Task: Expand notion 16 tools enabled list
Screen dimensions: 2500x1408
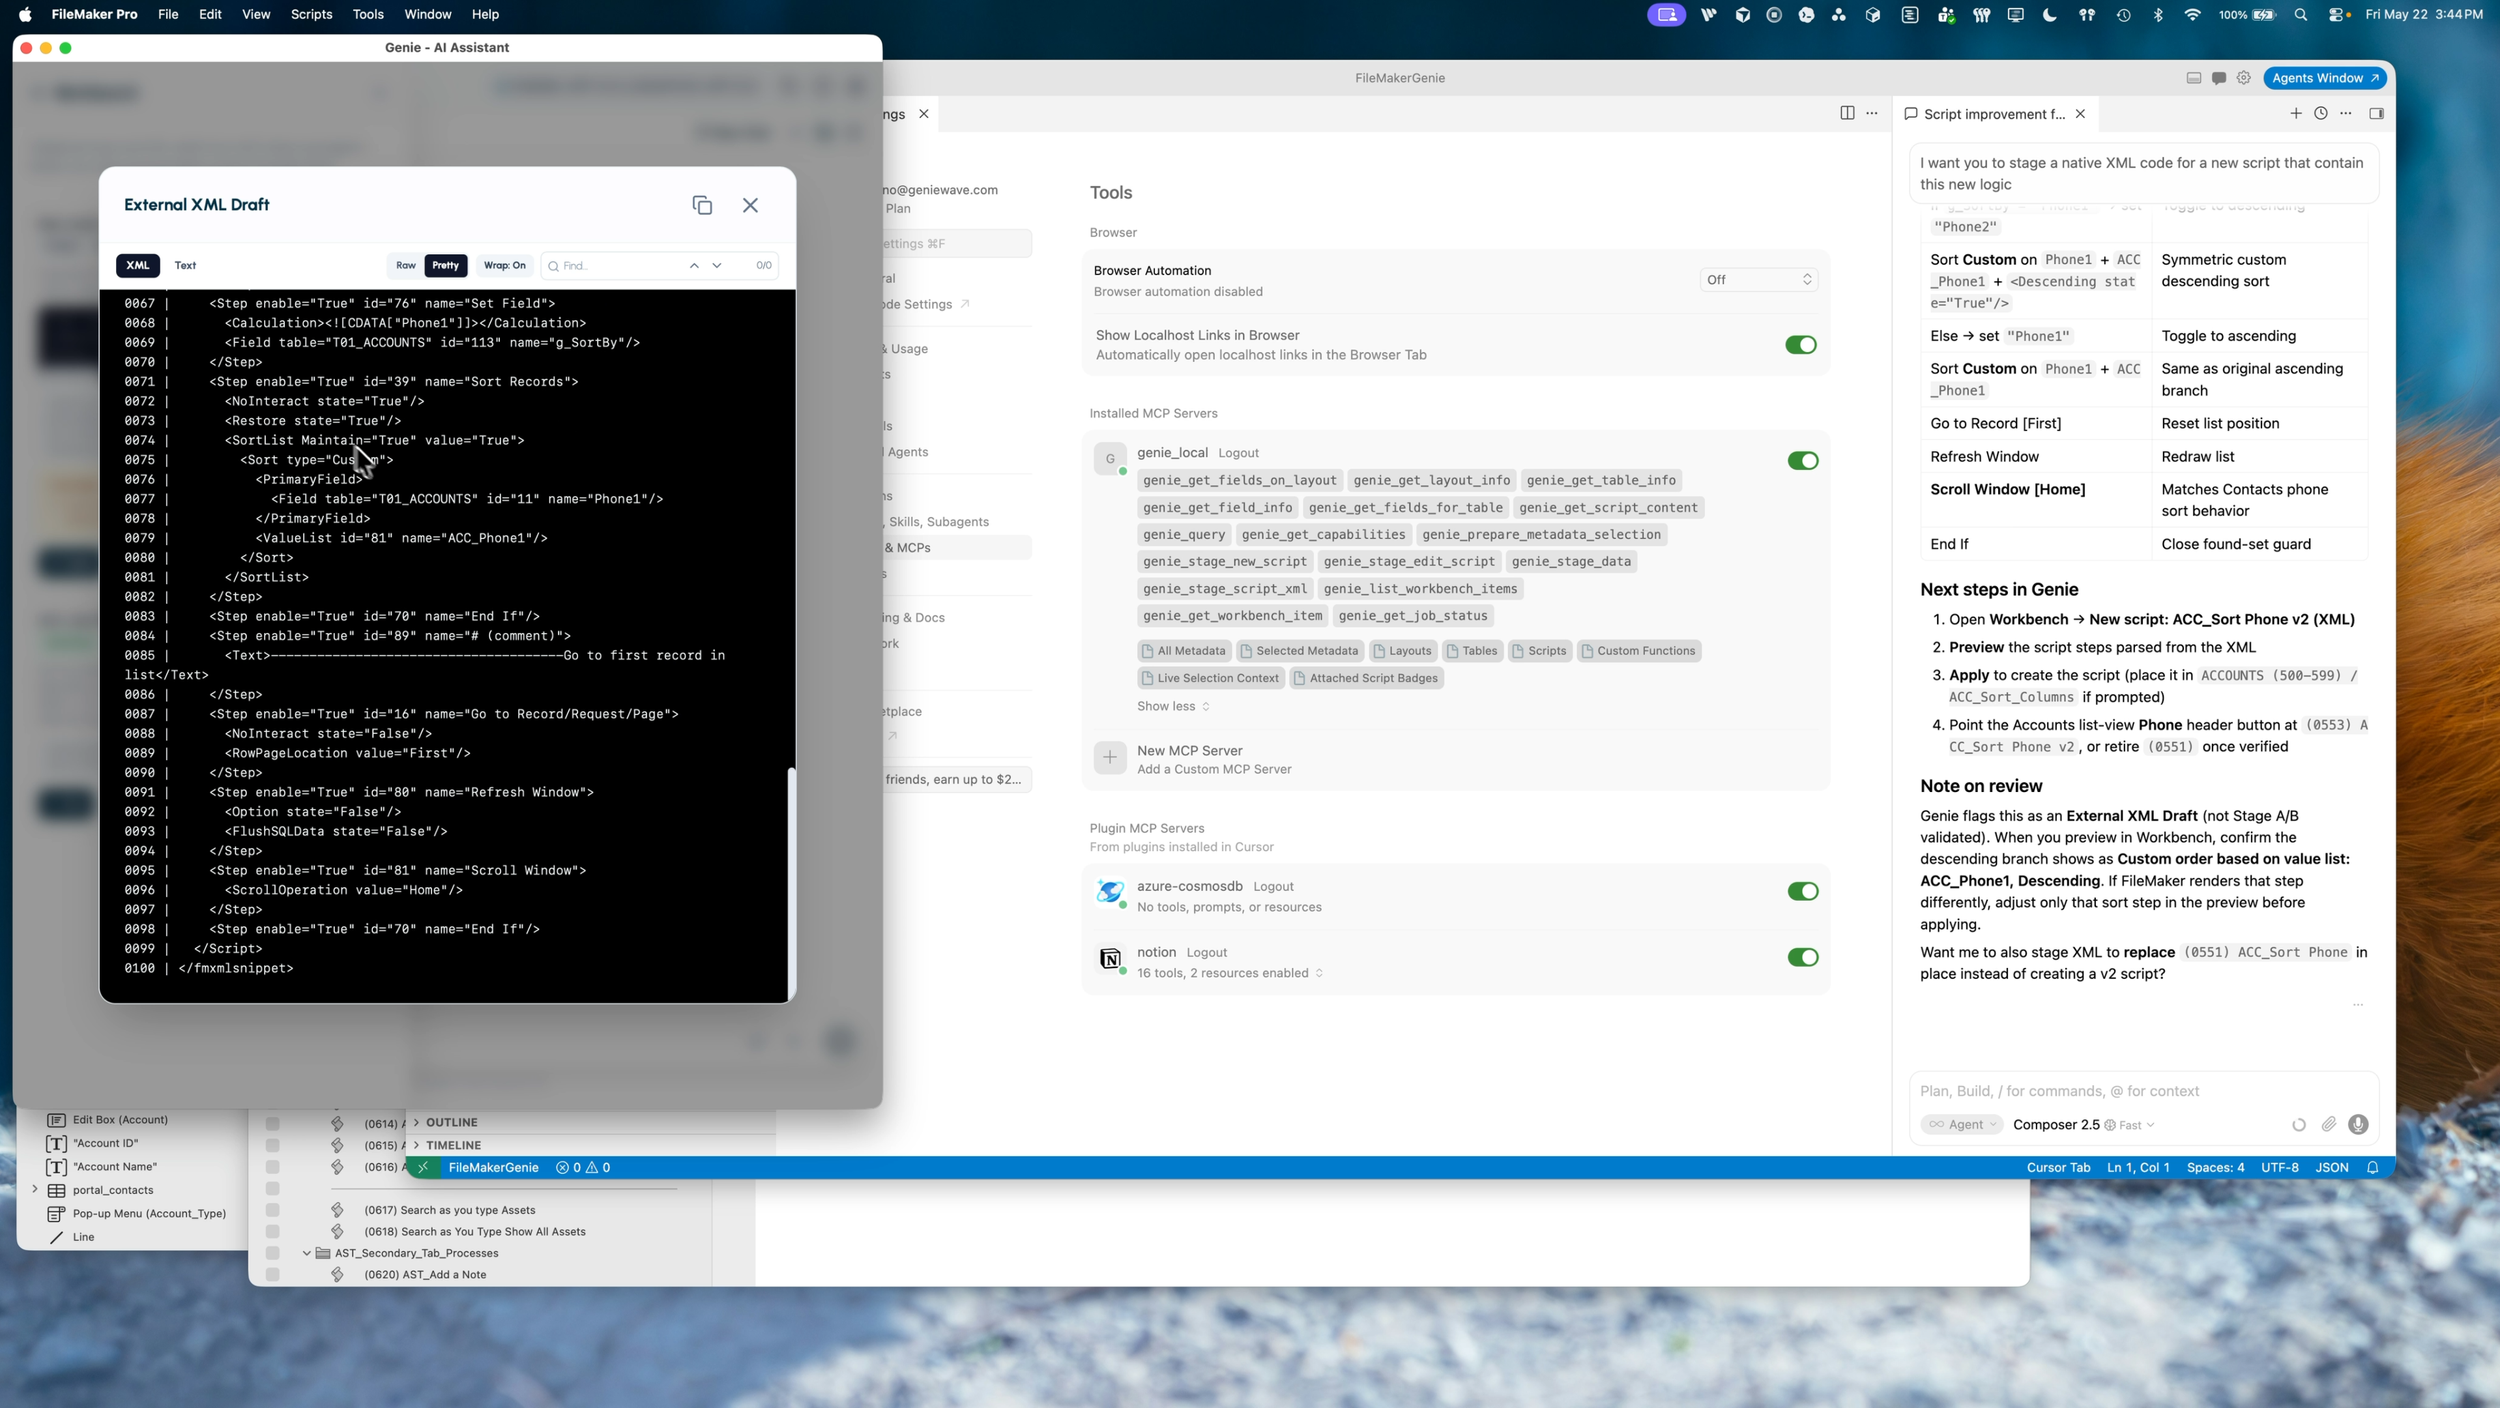Action: [1230, 973]
